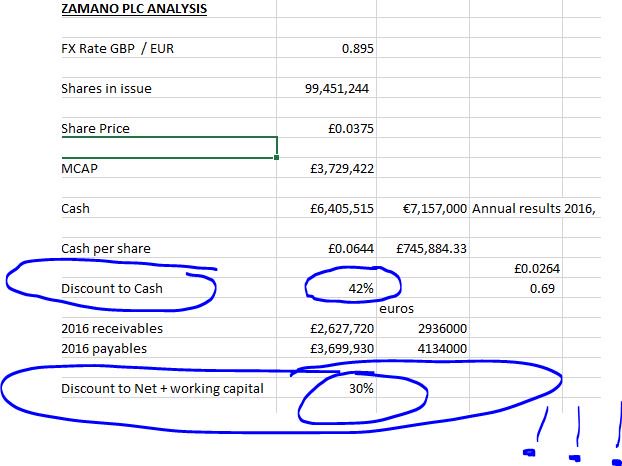The height and width of the screenshot is (466, 622).
Task: Select the €7,157,000 cash in euros cell
Action: tap(435, 209)
